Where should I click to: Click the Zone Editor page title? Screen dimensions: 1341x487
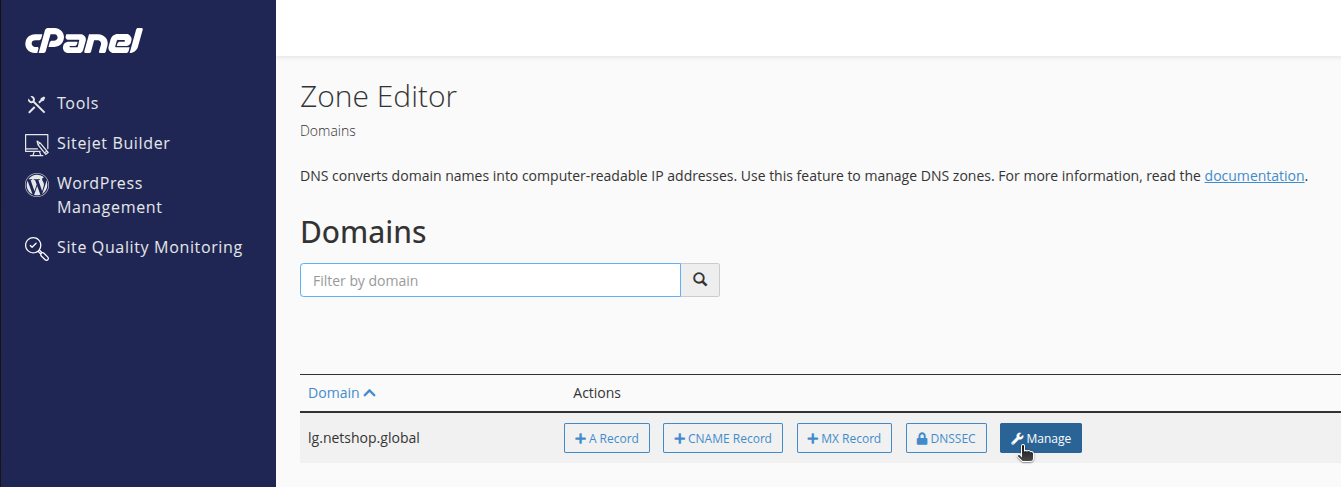[x=378, y=97]
